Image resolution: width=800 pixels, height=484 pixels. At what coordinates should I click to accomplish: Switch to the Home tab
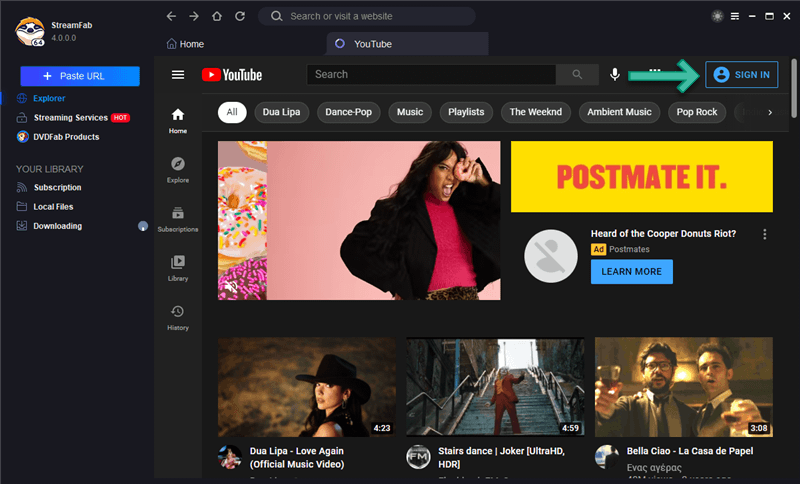[x=185, y=44]
